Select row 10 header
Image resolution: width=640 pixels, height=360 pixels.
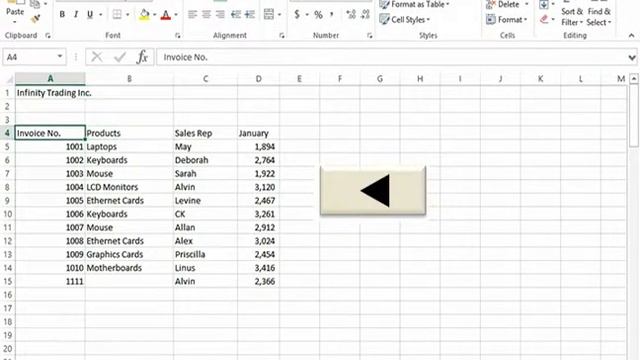click(7, 214)
